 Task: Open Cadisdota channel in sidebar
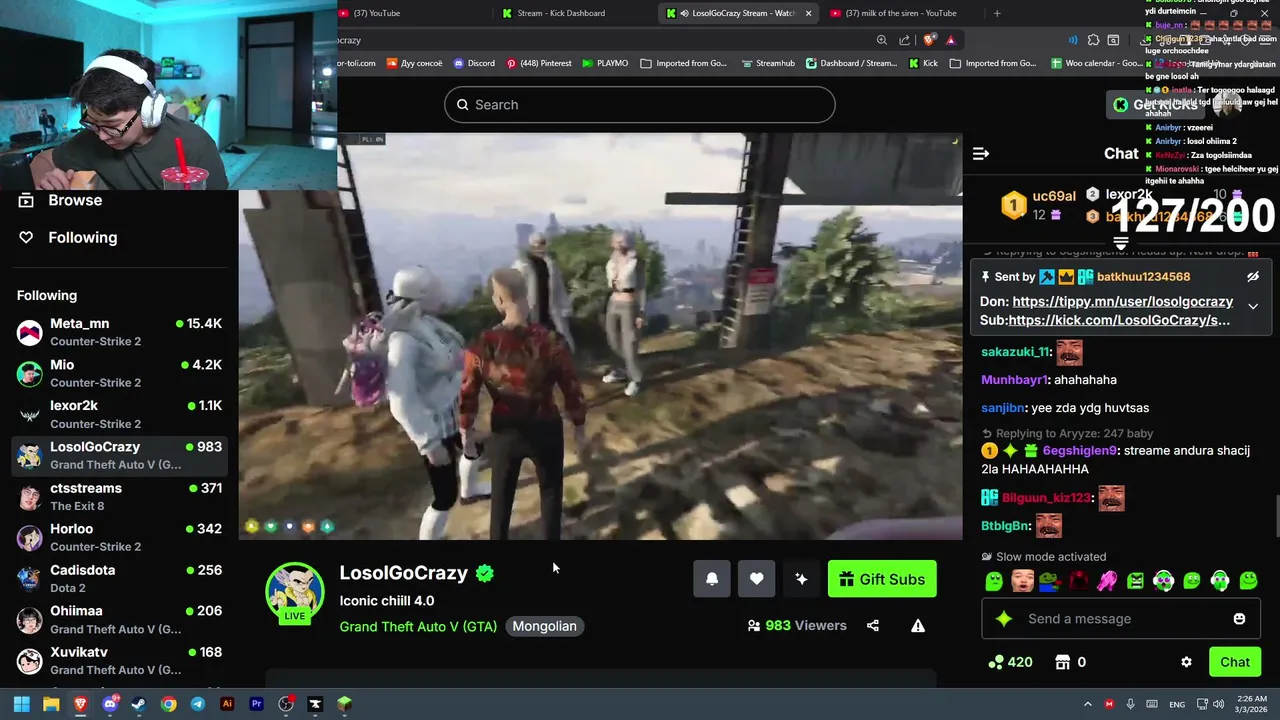(x=119, y=578)
